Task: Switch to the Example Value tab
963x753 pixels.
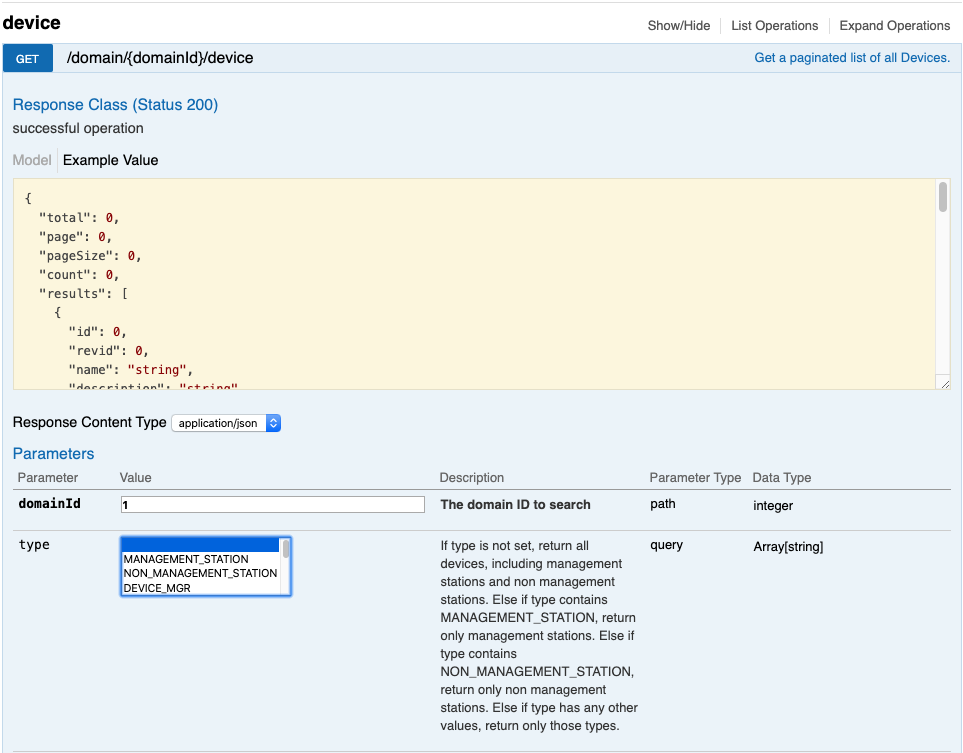Action: (x=110, y=160)
